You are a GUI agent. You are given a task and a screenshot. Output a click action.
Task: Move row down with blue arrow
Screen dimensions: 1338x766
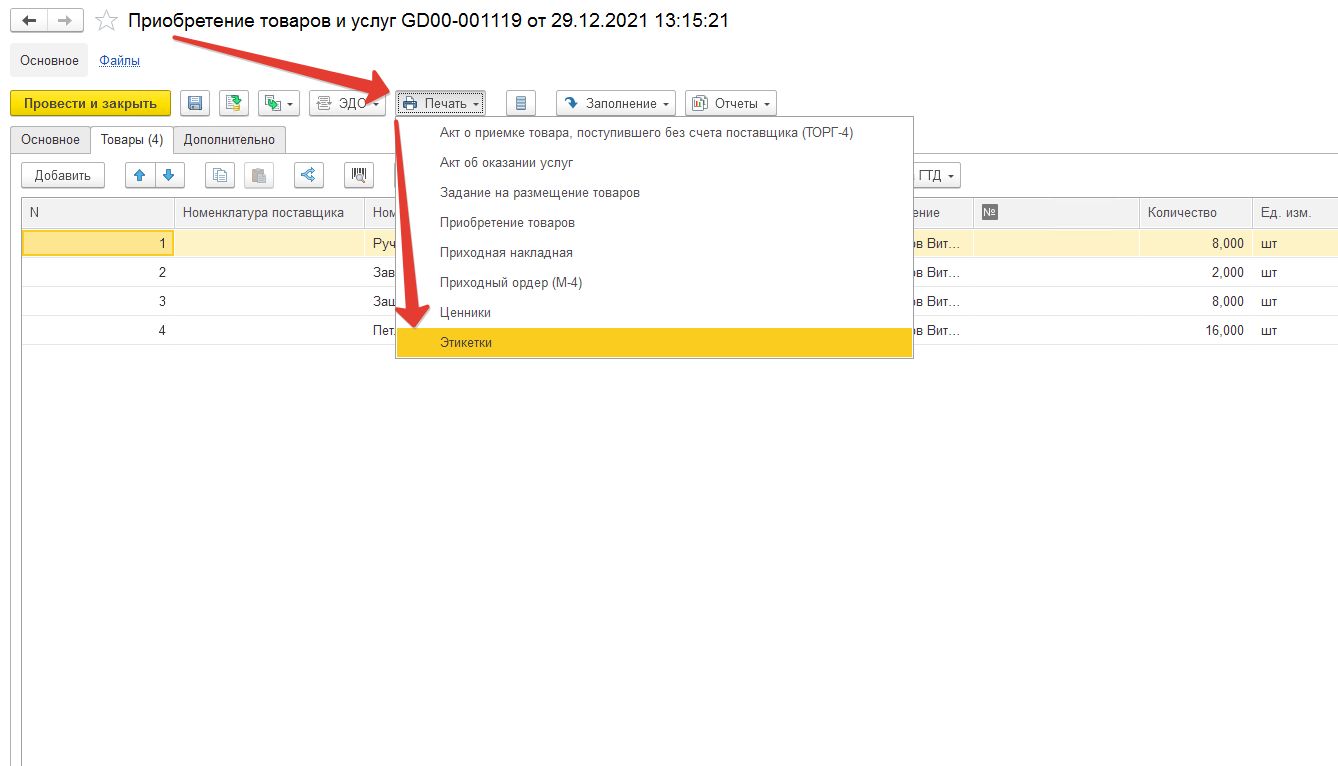[169, 175]
